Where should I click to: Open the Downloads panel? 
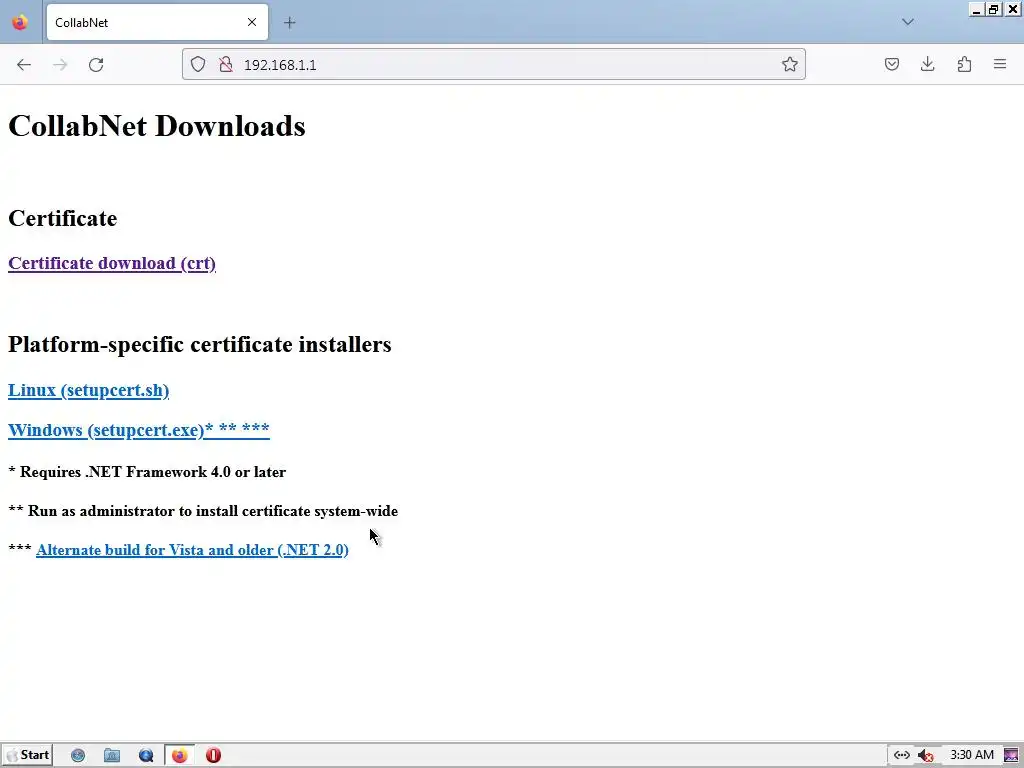tap(927, 64)
